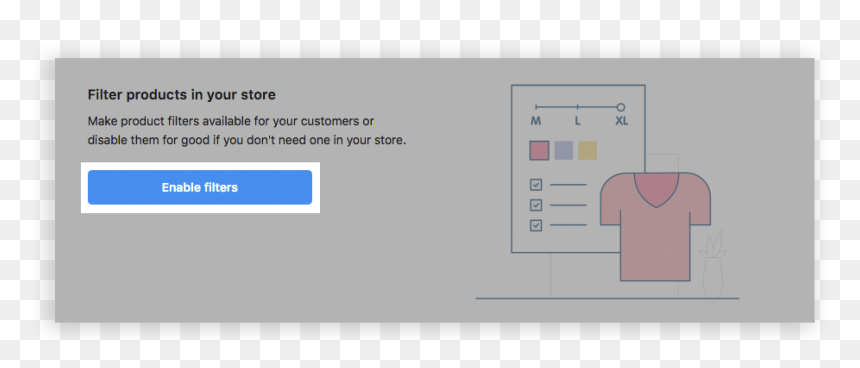Click the text "Make product filters available for your customers or"
Screen dimensions: 860x368
(x=231, y=121)
